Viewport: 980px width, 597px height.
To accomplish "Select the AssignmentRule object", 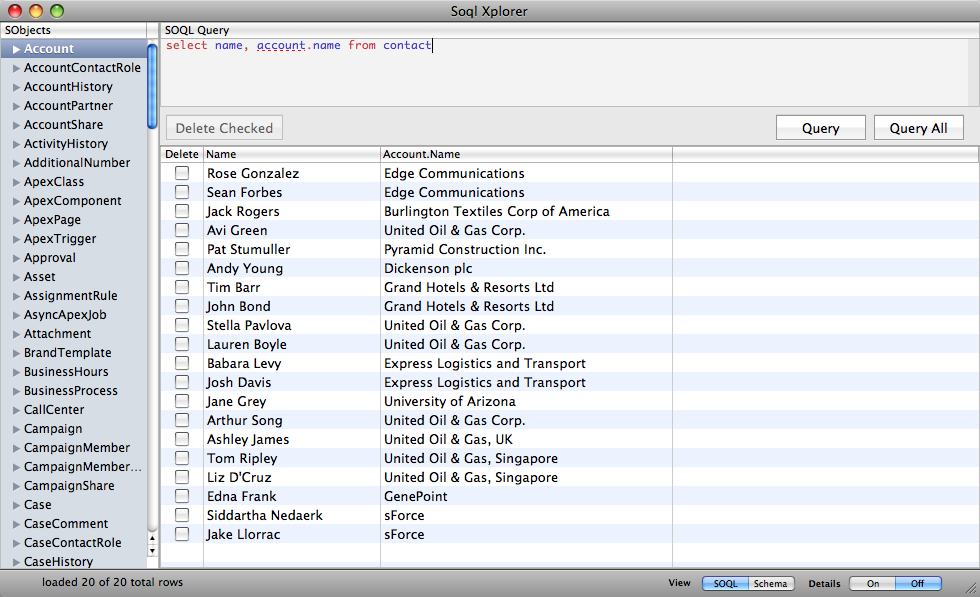I will (x=71, y=296).
